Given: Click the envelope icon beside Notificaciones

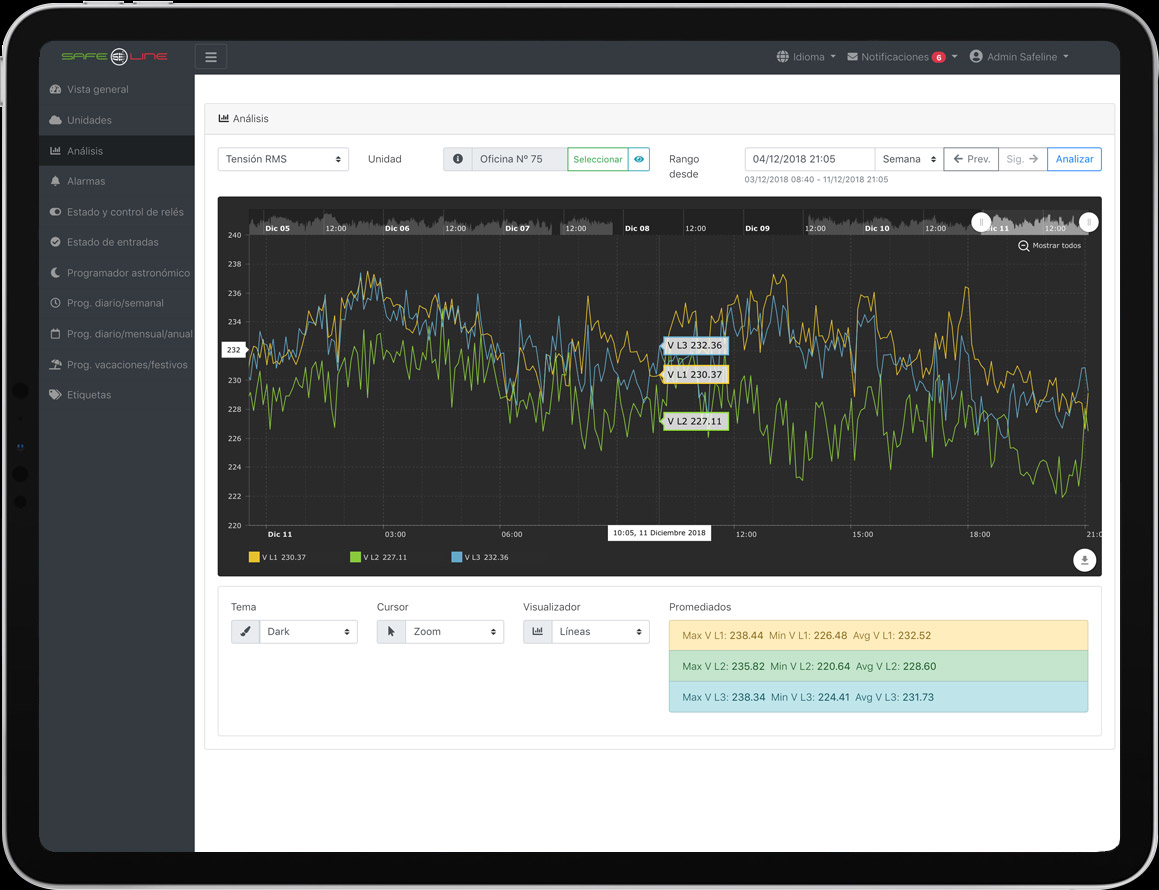Looking at the screenshot, I should [x=852, y=57].
